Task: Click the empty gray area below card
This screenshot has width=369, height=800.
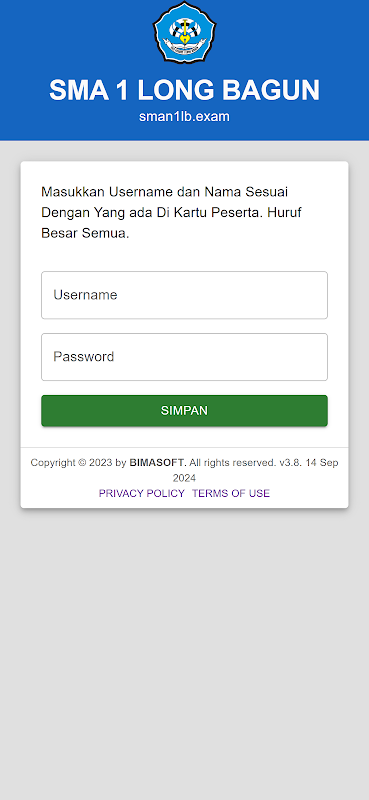Action: 184,653
